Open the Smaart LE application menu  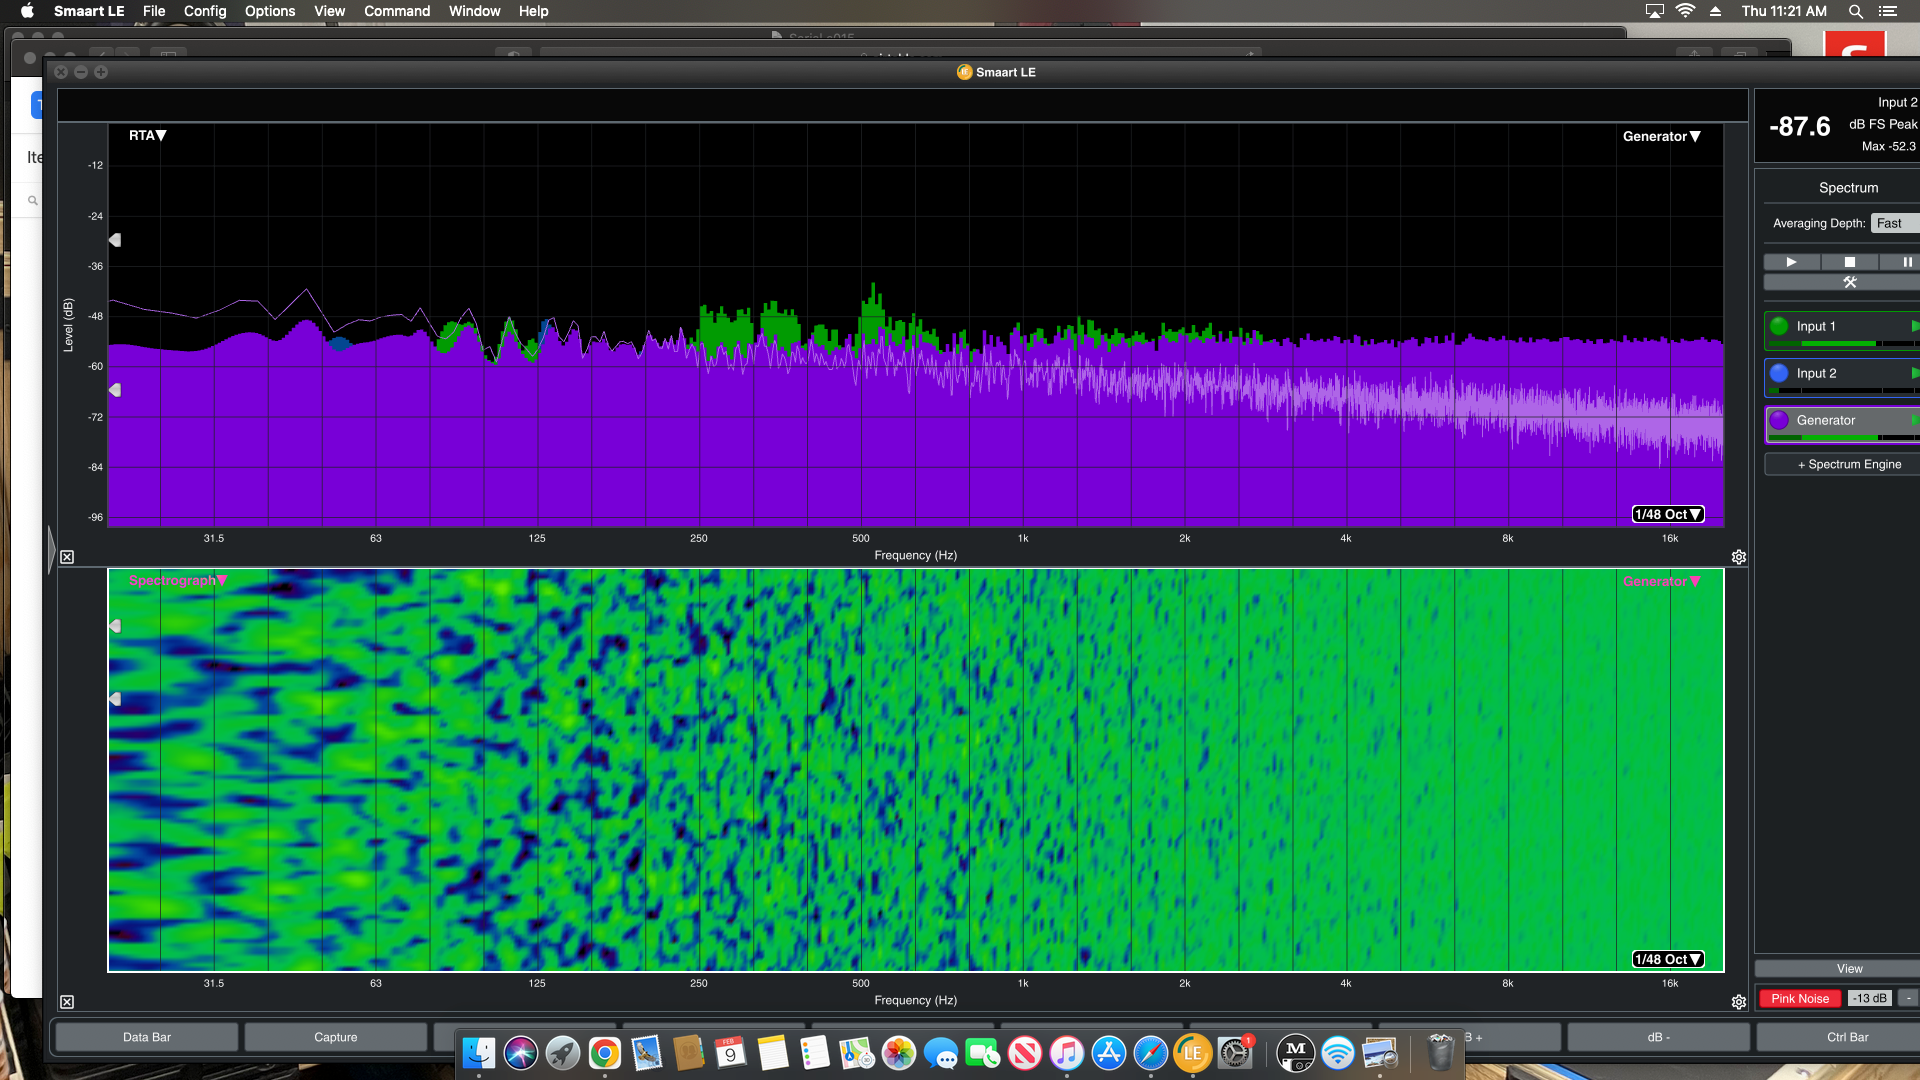pyautogui.click(x=89, y=11)
